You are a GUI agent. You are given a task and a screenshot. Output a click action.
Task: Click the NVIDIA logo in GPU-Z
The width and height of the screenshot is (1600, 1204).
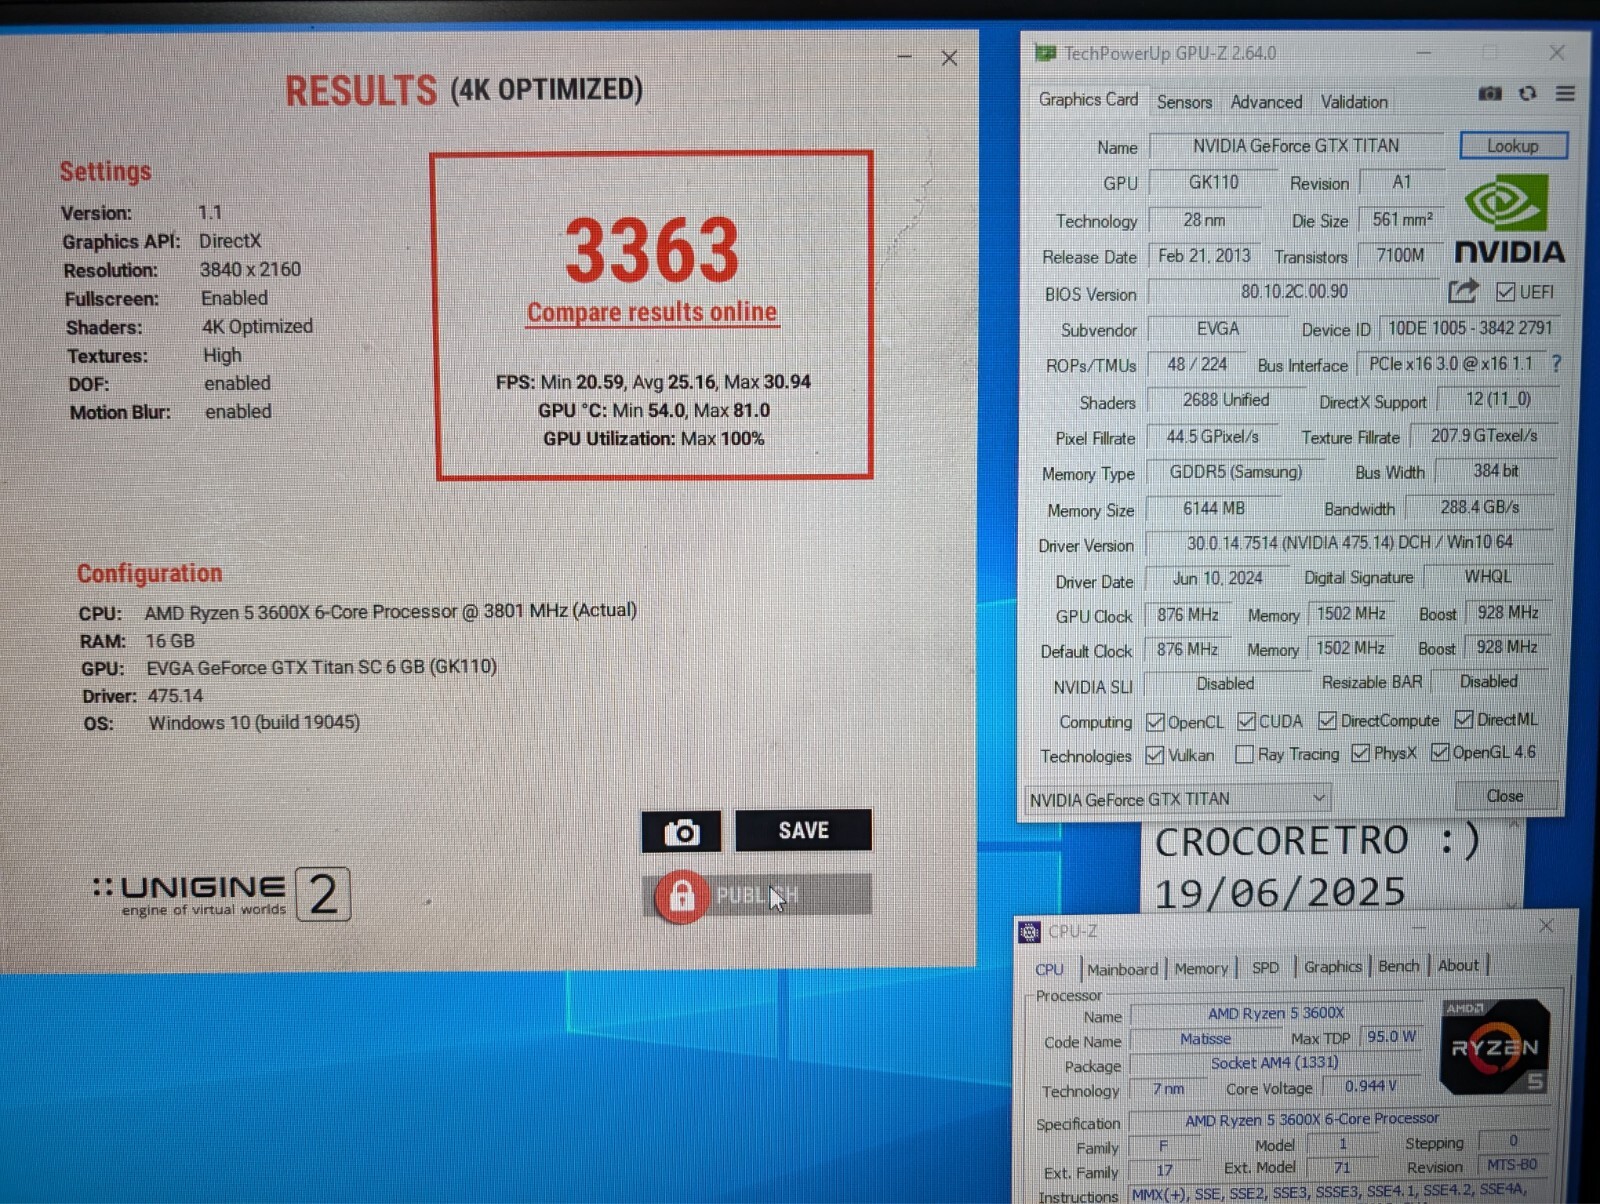coord(1509,219)
